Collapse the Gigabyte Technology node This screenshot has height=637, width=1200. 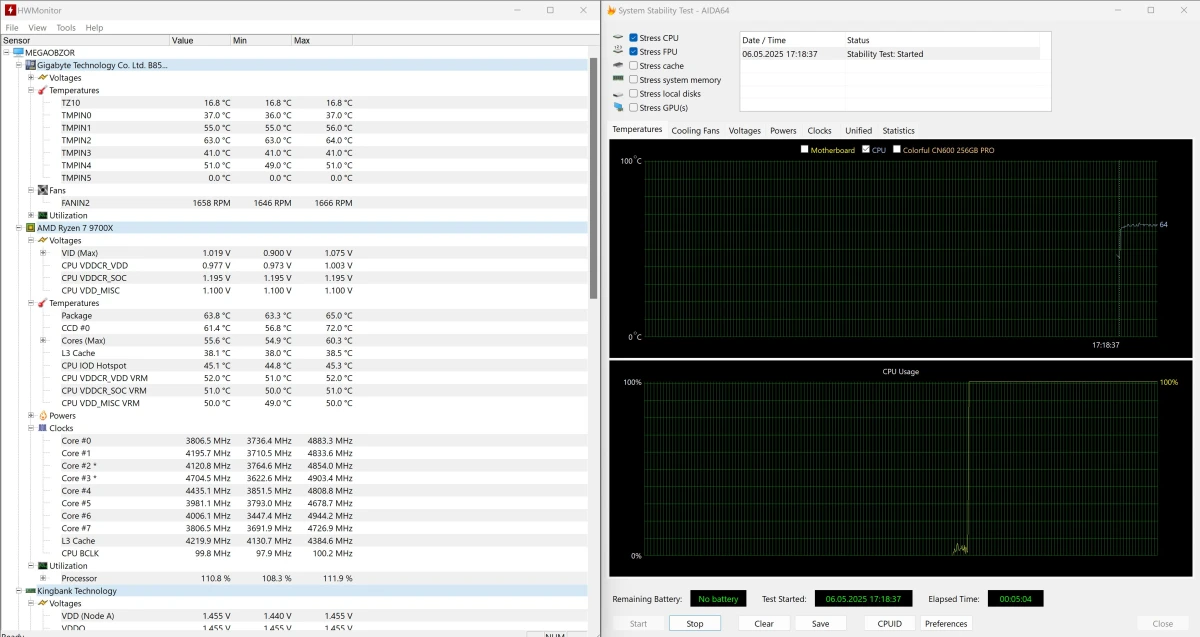pos(19,65)
